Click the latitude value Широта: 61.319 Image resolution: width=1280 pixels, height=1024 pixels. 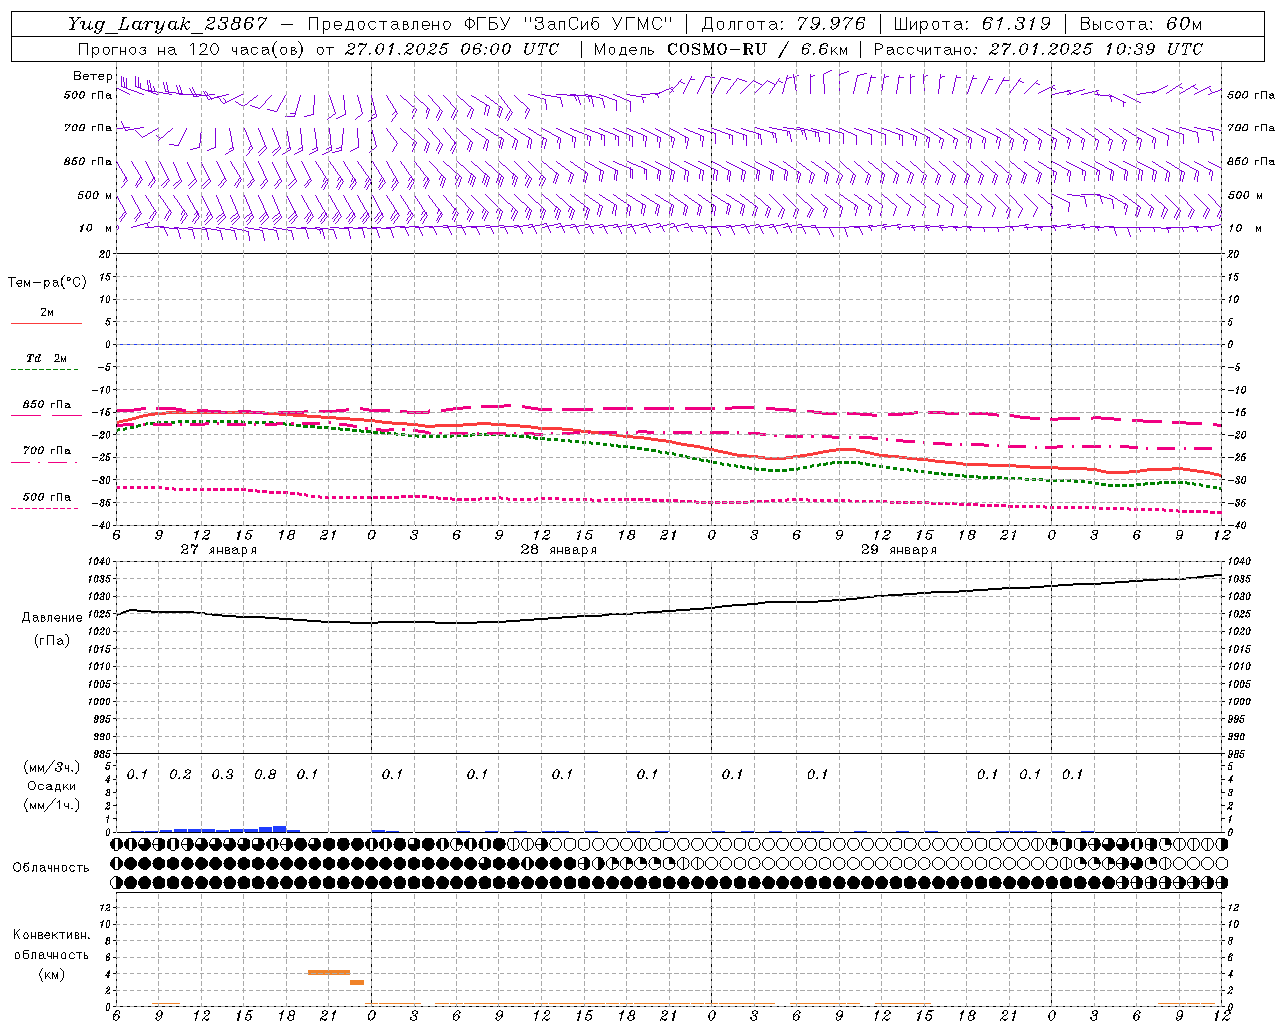pos(972,24)
